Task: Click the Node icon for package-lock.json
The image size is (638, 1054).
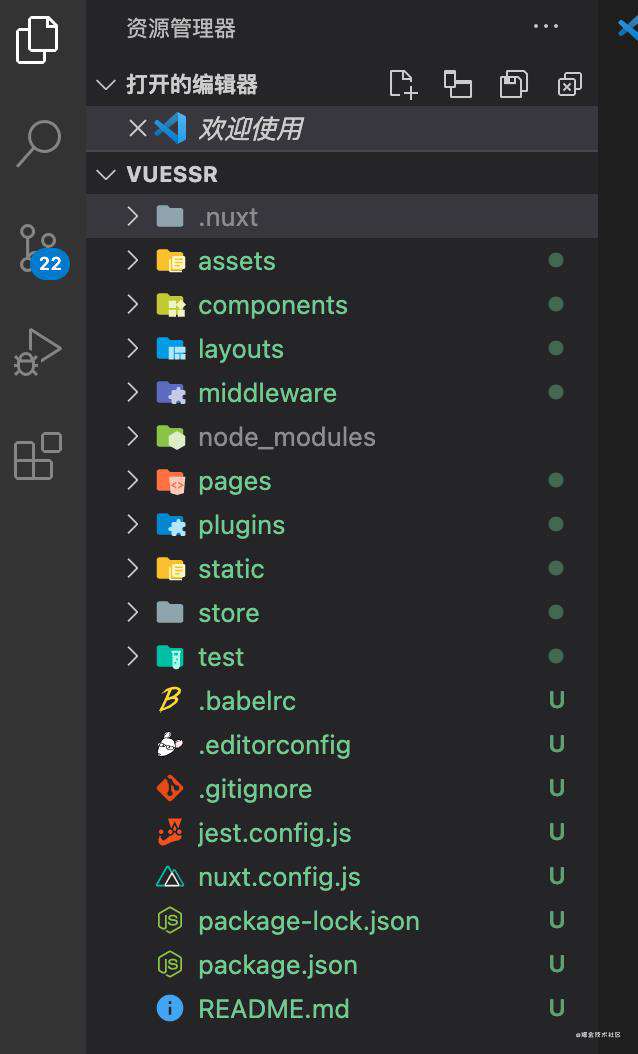Action: pyautogui.click(x=170, y=920)
